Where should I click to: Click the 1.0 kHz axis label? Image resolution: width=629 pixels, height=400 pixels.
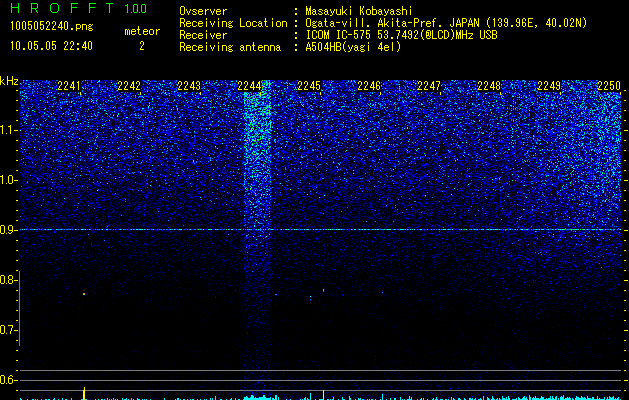(x=8, y=180)
